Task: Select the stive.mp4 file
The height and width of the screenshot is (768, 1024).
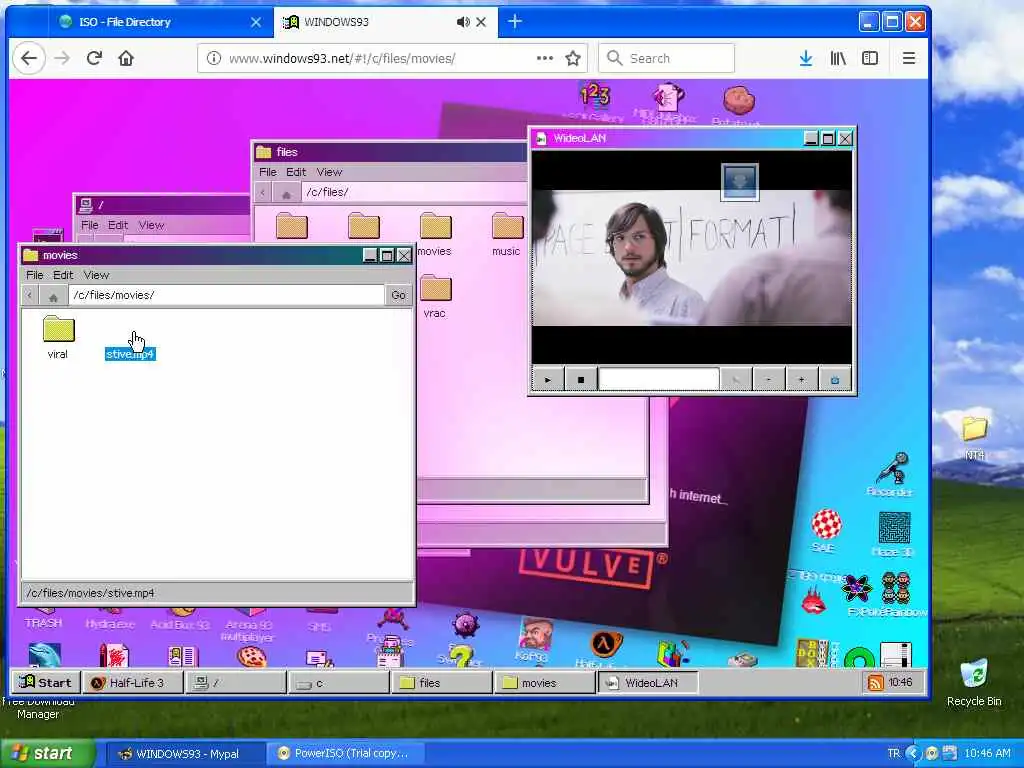Action: point(131,354)
